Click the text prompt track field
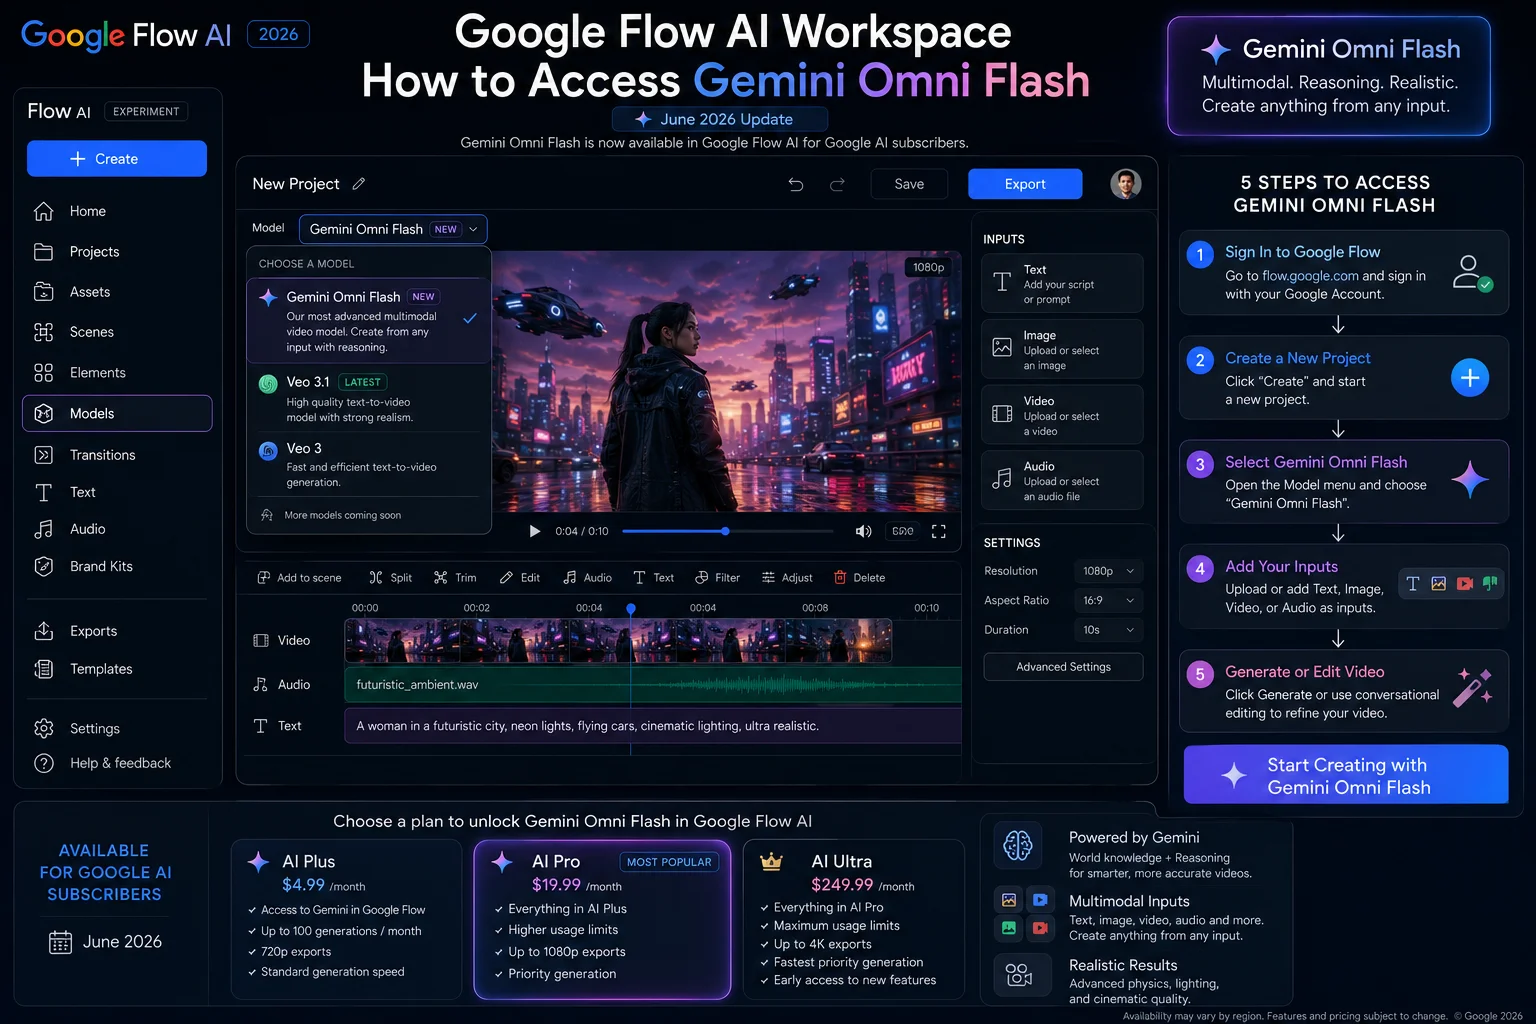This screenshot has width=1536, height=1024. [x=653, y=726]
